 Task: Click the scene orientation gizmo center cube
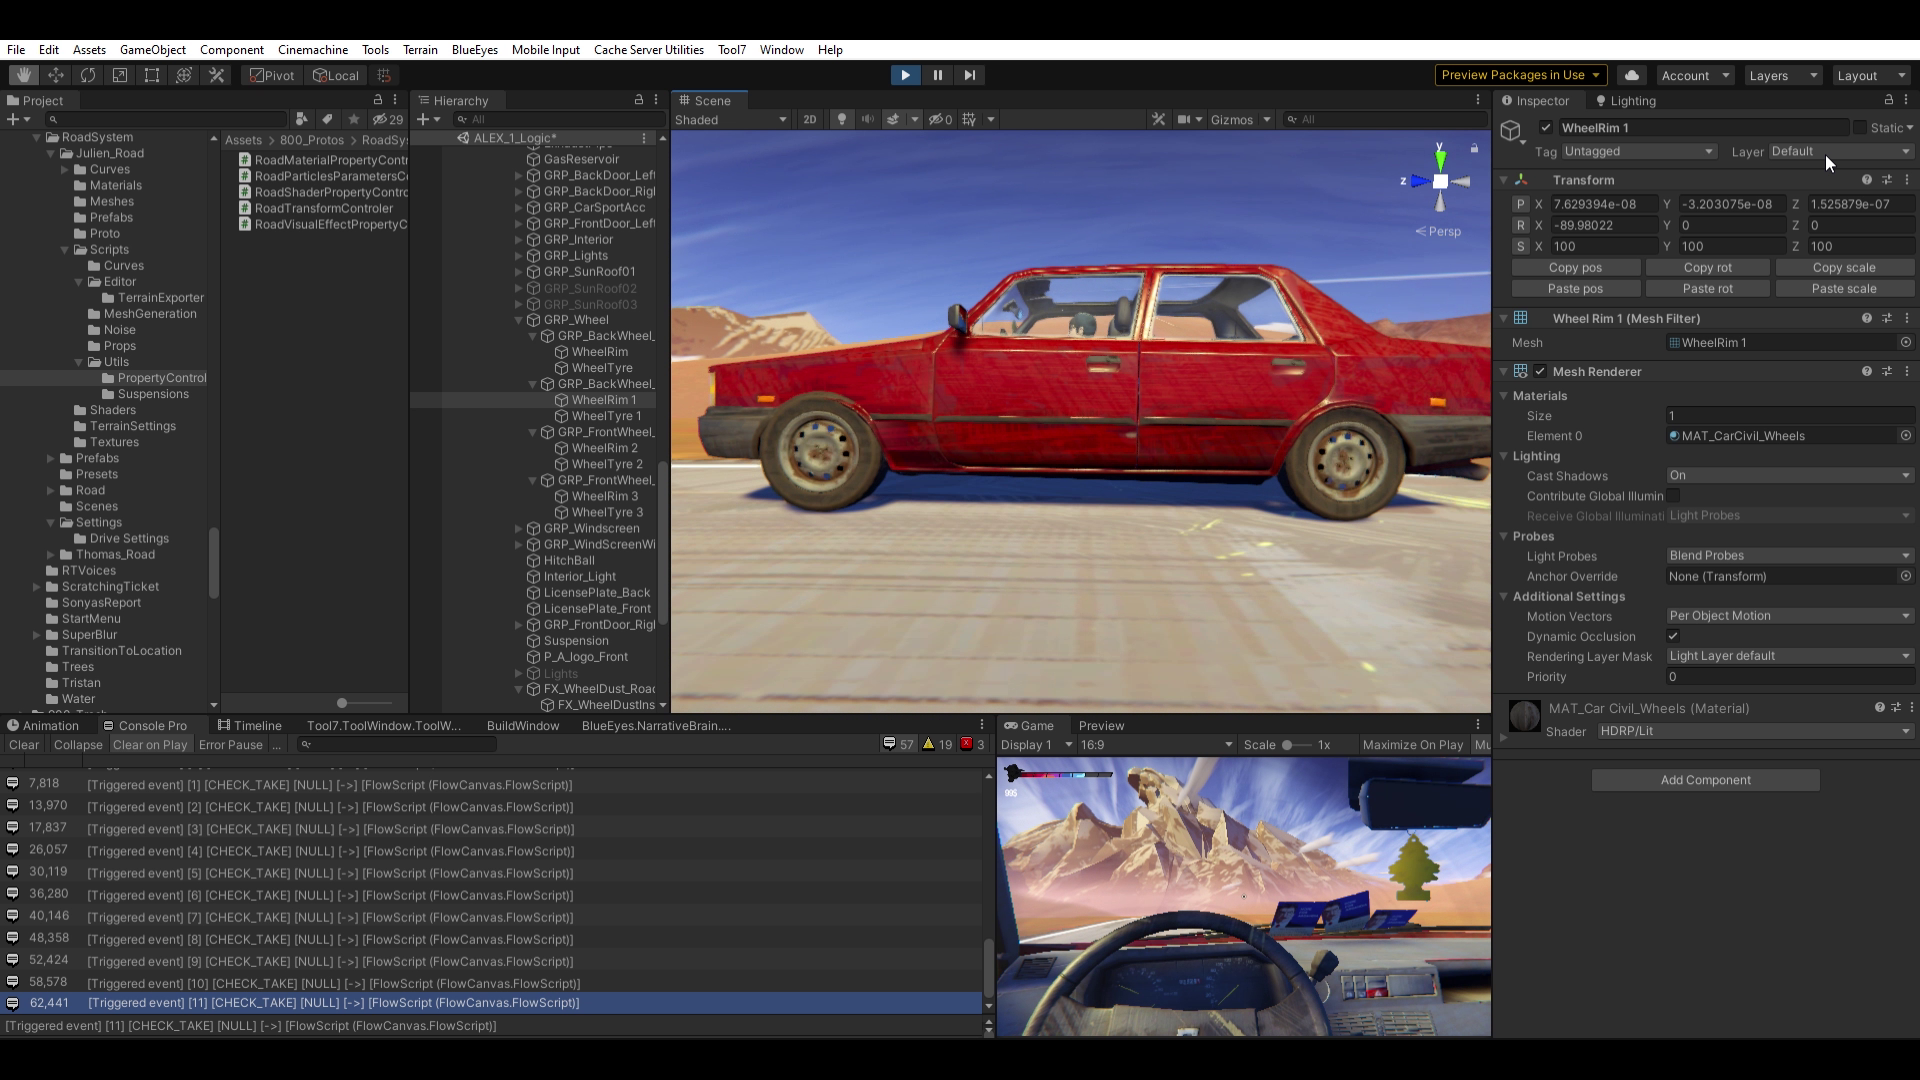[1440, 181]
